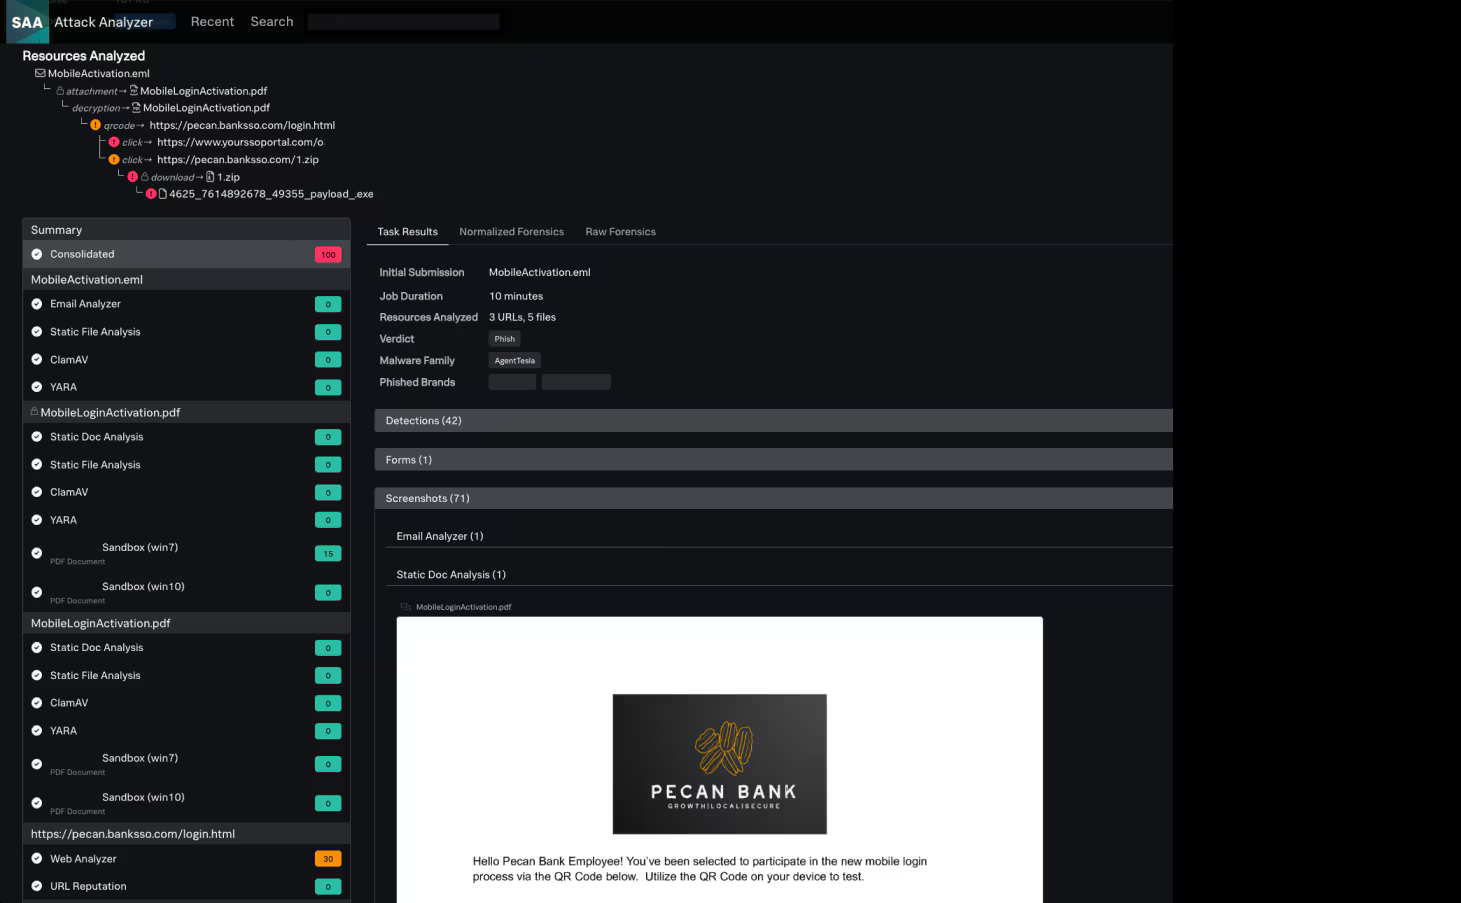Select the file icon next to 1.zip
The width and height of the screenshot is (1461, 903).
pos(210,177)
